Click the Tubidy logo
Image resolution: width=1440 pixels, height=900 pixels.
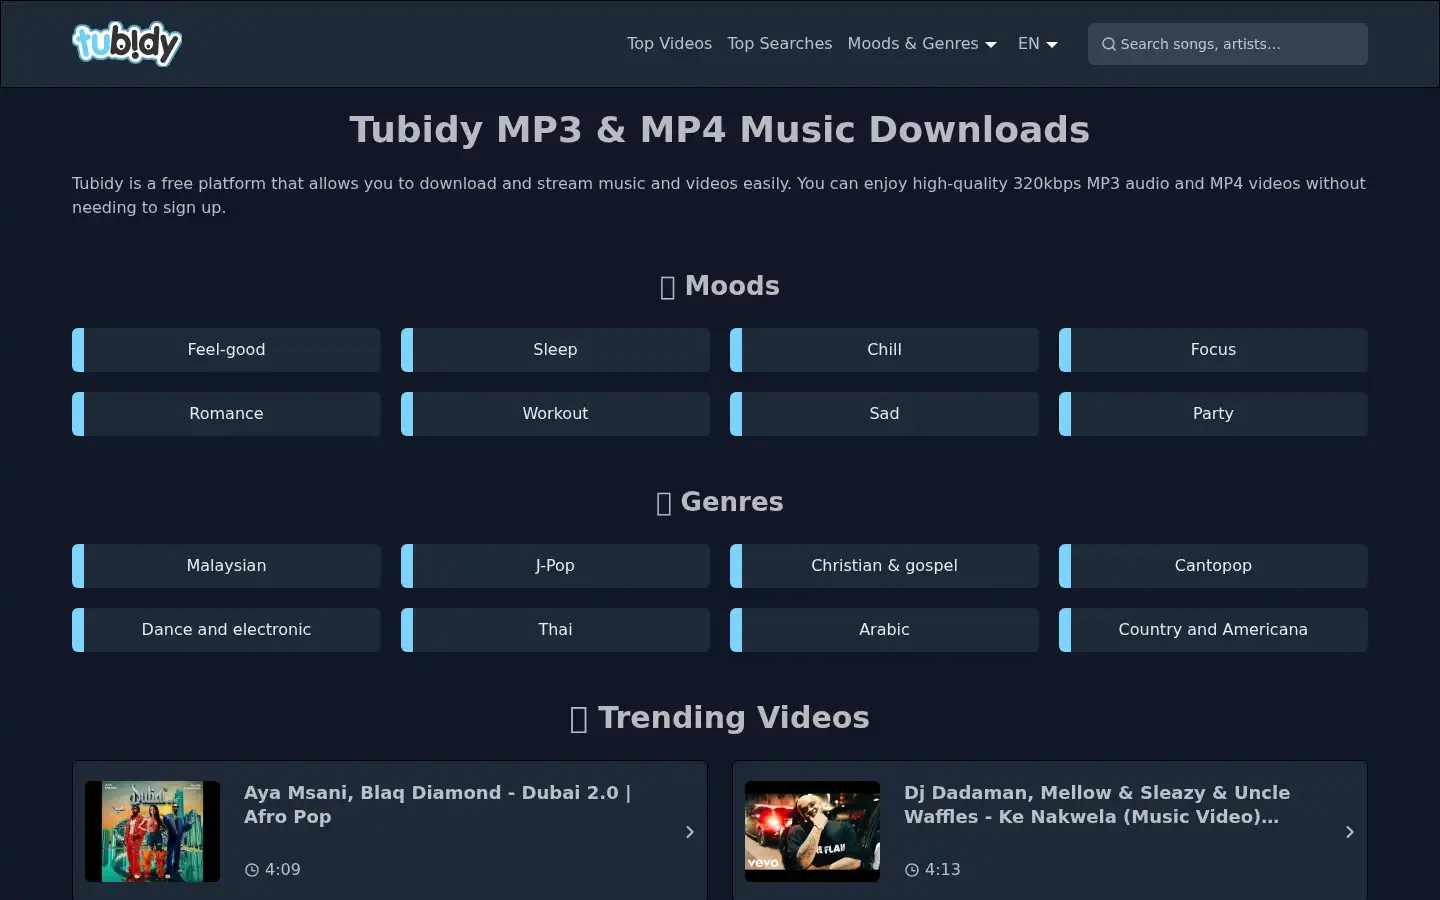(127, 44)
